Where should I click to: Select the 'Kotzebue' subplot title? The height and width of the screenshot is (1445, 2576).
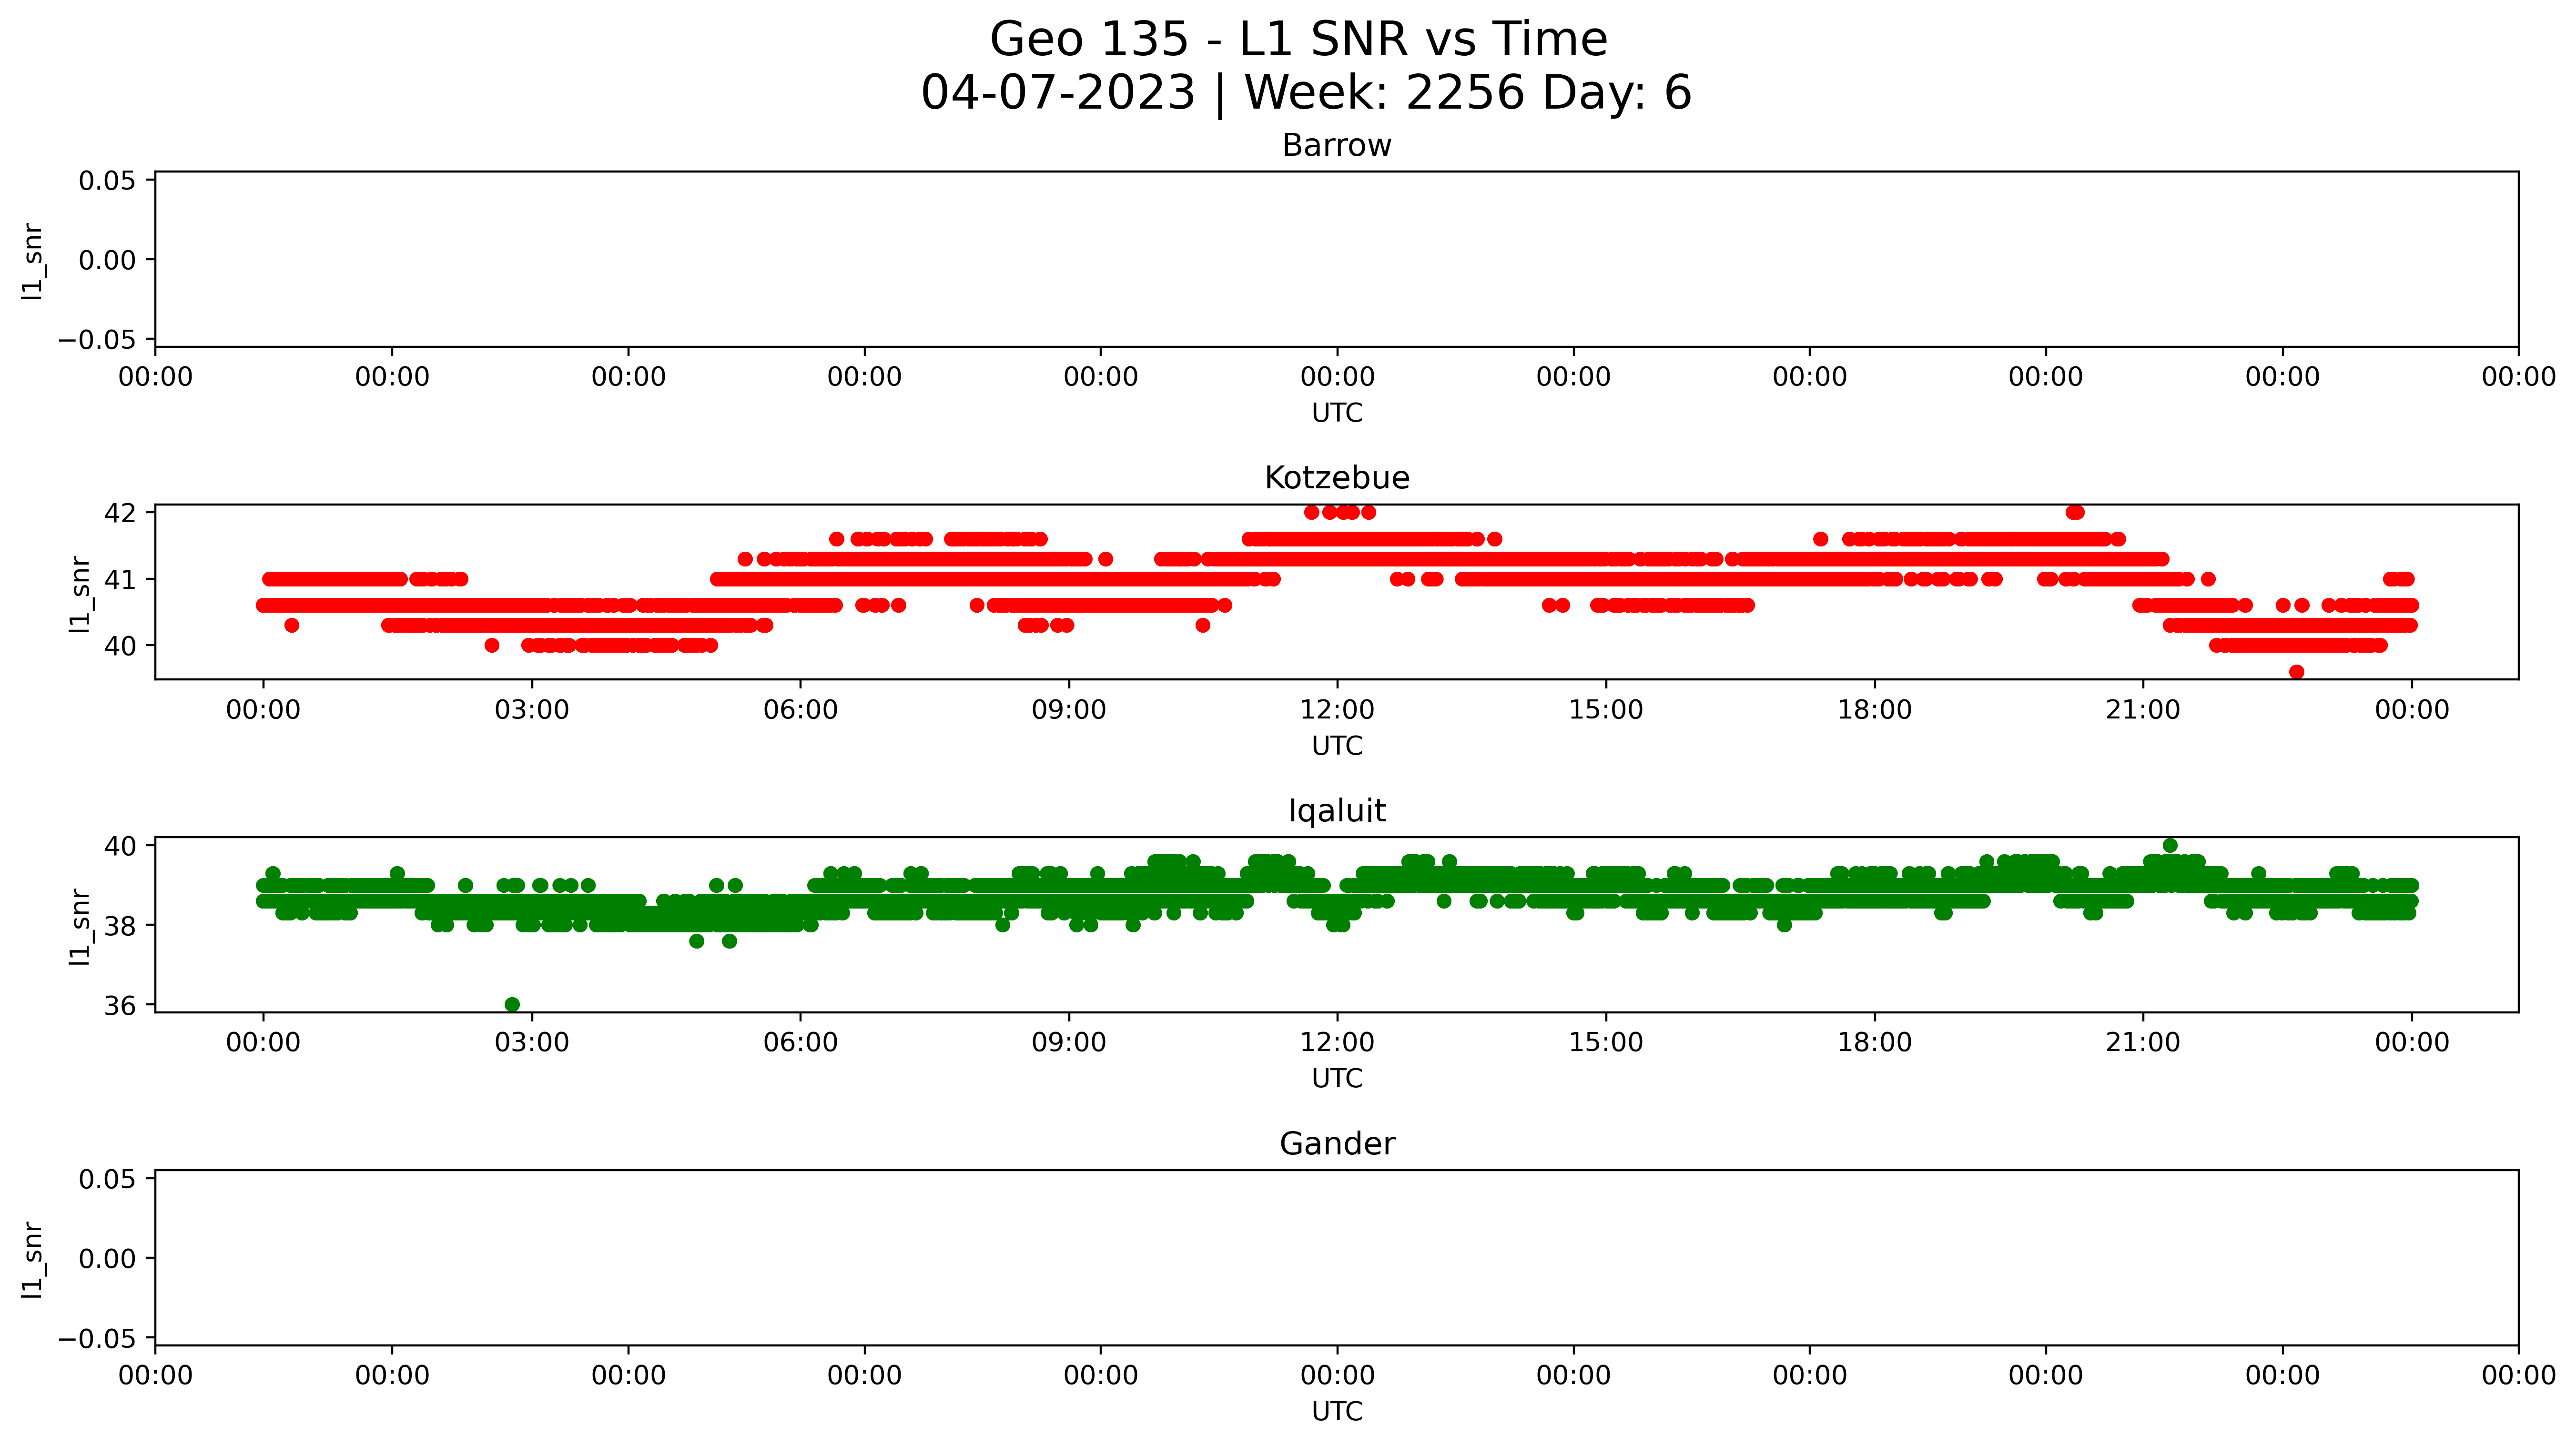[1337, 478]
